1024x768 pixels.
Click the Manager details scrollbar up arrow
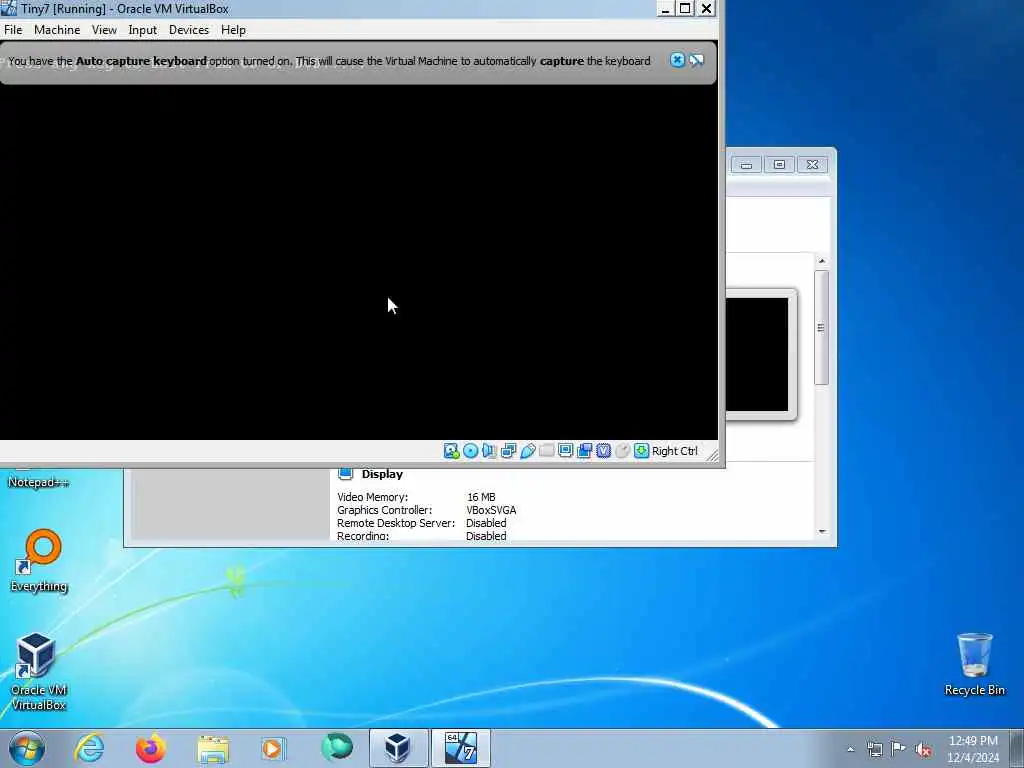pyautogui.click(x=822, y=261)
